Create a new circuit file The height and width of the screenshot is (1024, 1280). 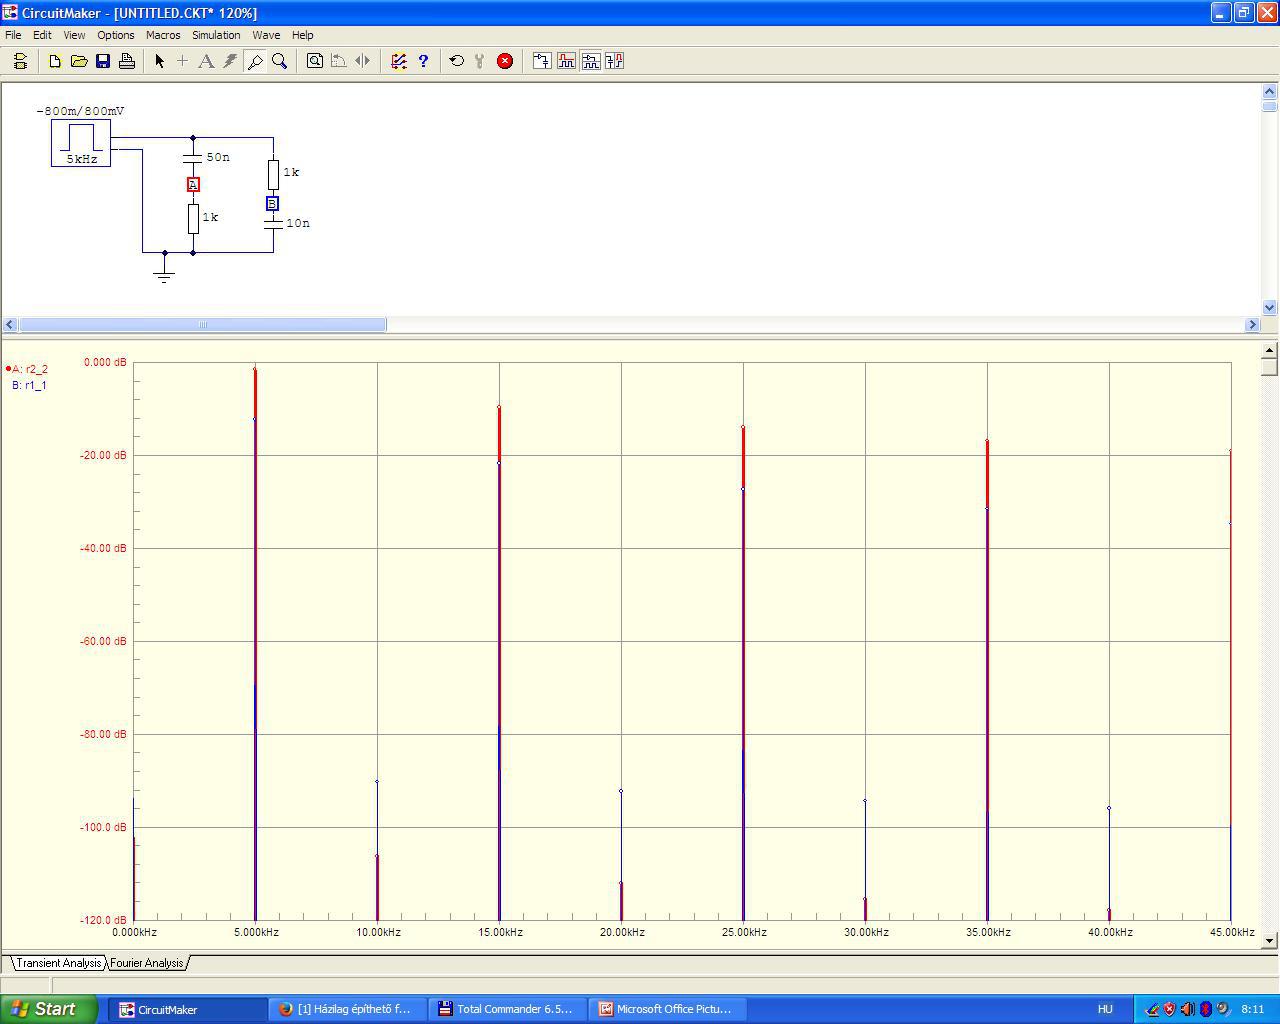(55, 61)
